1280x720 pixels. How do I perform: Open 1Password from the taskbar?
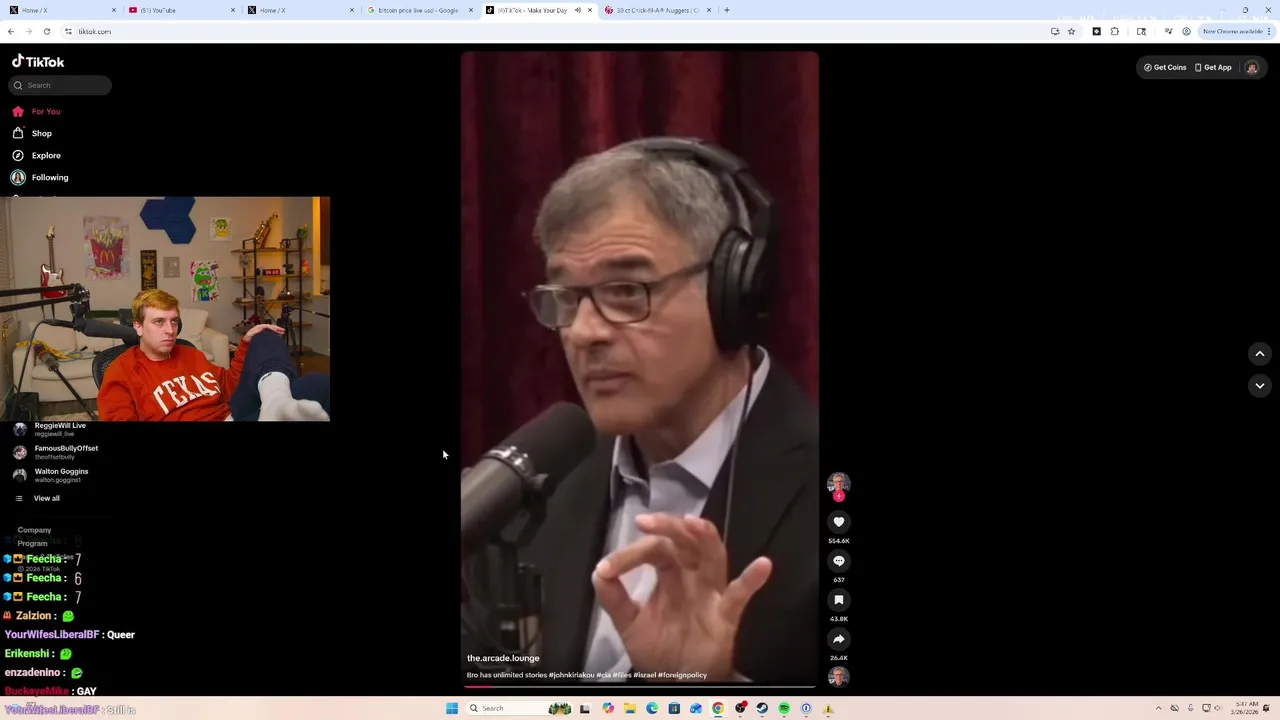pos(806,708)
